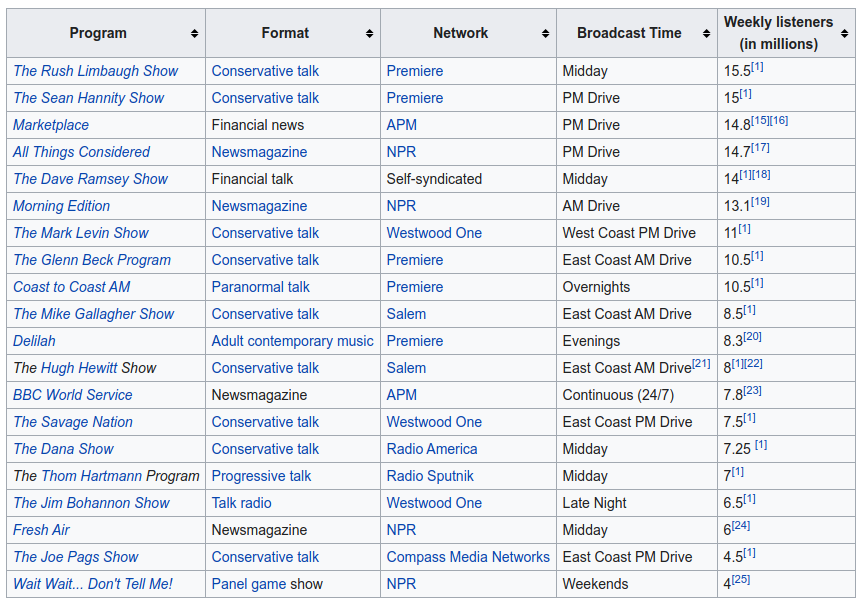This screenshot has width=865, height=608.
Task: Open Coast to Coast AM link
Action: (x=71, y=287)
